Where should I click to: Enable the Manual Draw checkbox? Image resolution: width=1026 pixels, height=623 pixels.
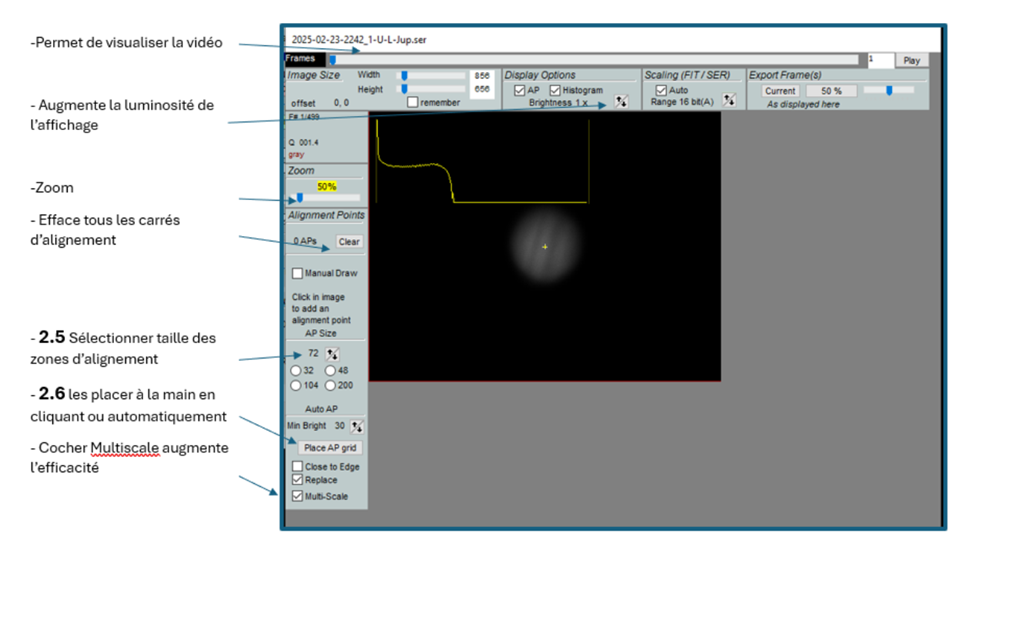(x=297, y=273)
